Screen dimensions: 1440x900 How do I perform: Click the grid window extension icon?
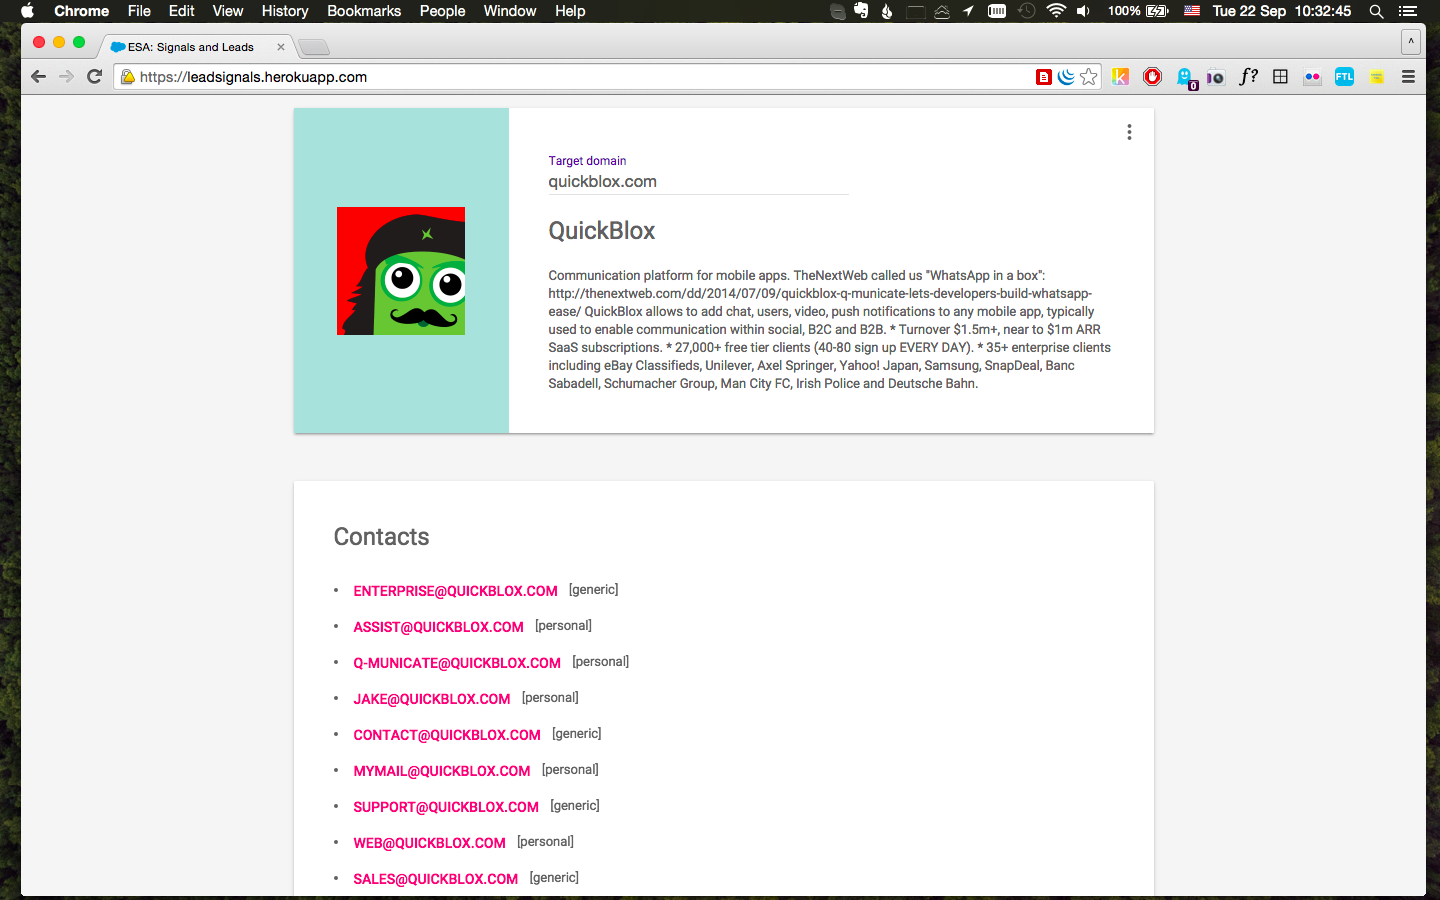[x=1280, y=77]
